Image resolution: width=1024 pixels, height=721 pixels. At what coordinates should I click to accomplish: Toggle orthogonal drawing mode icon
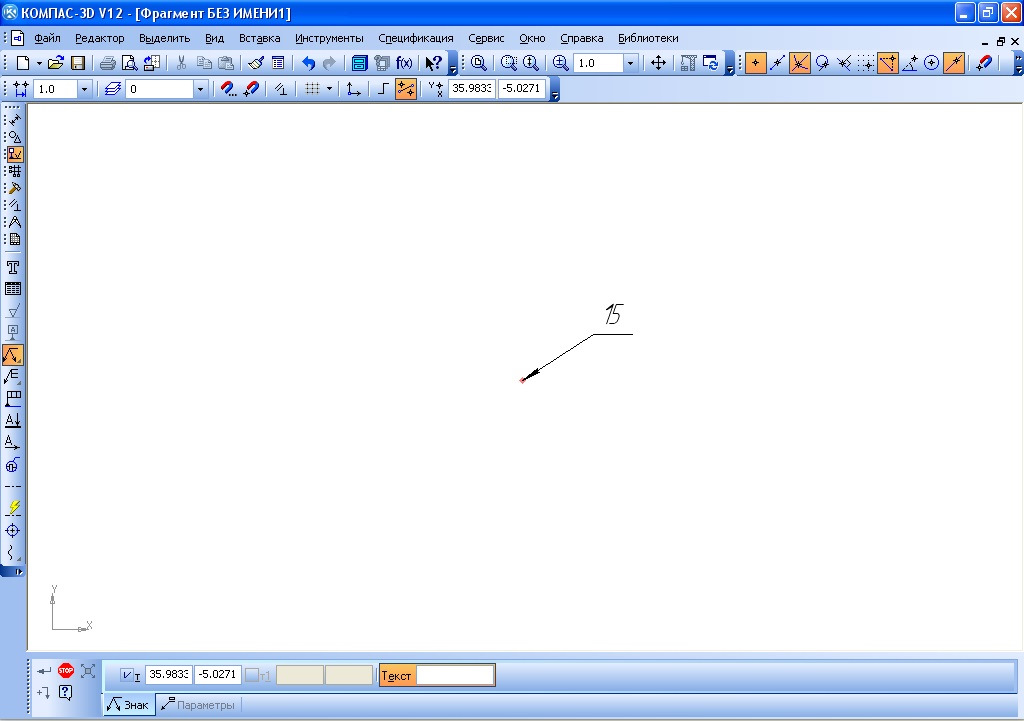pos(383,89)
